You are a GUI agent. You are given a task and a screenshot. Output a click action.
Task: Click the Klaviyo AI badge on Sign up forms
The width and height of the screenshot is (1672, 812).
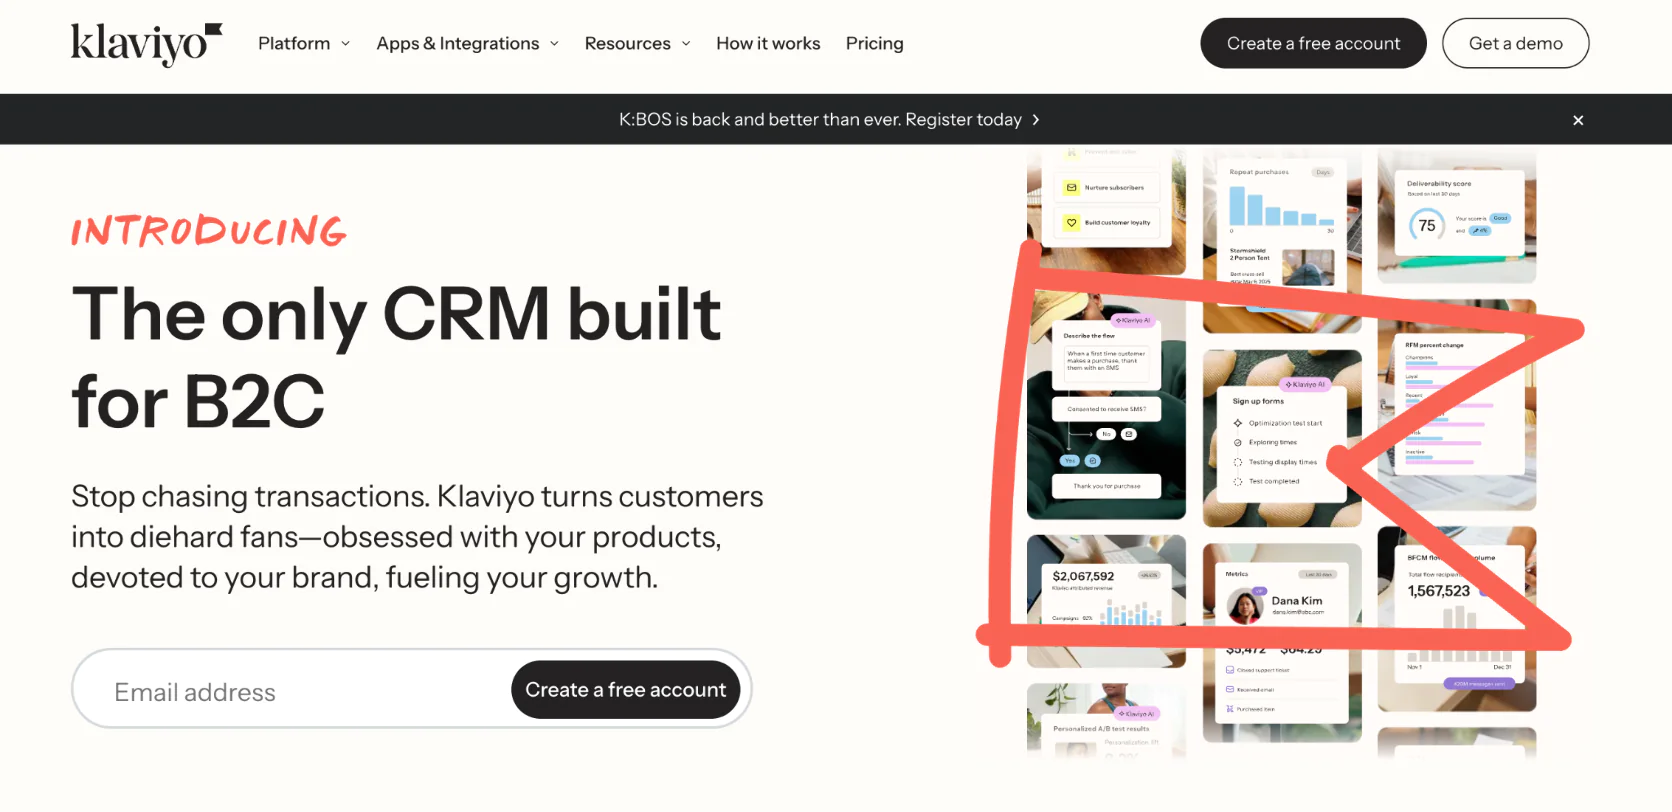tap(1305, 385)
